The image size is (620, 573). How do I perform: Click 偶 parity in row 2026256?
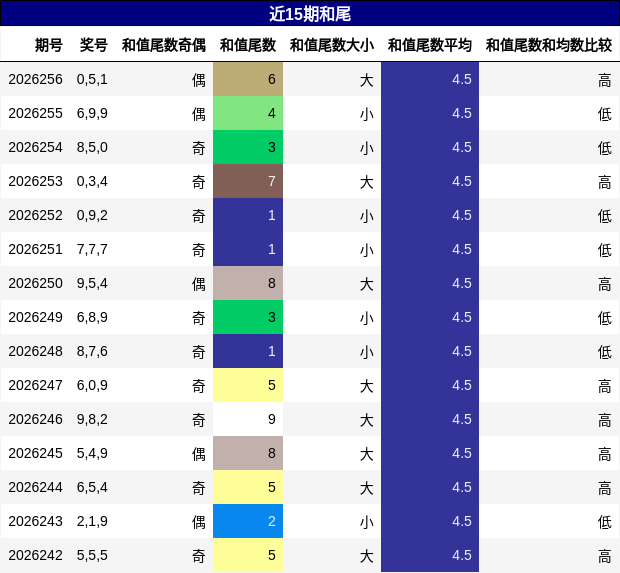click(198, 80)
